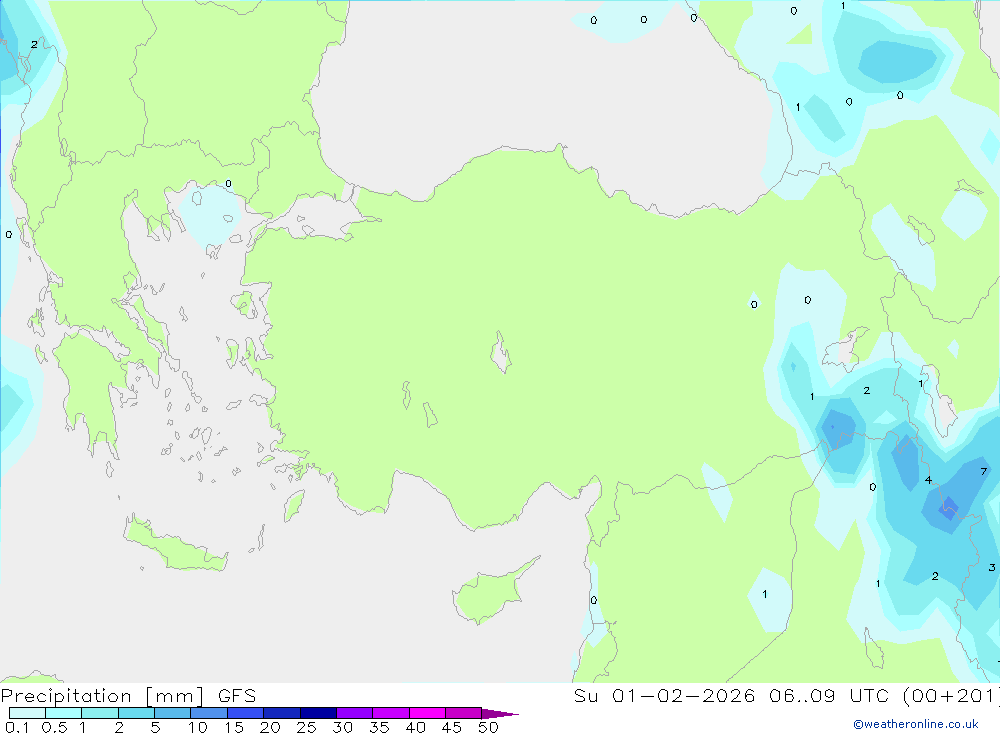
Task: Pick the 45–50 mm dark magenta legend swatch
Action: pos(463,713)
